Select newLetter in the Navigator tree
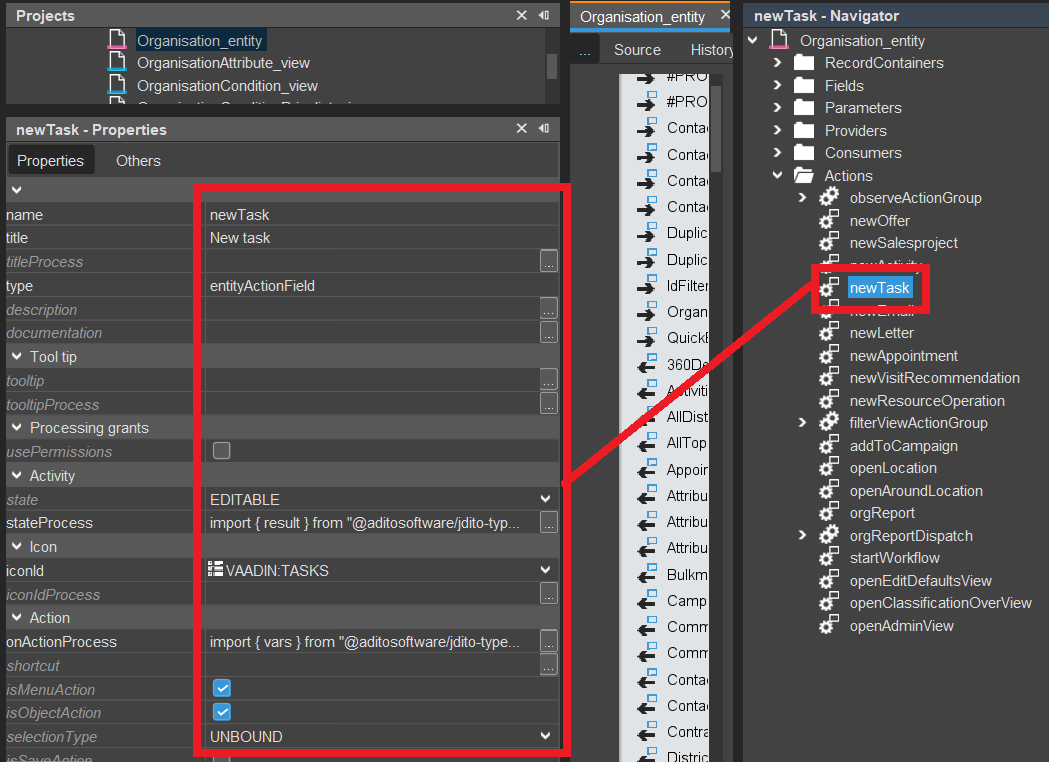The height and width of the screenshot is (762, 1049). tap(881, 333)
